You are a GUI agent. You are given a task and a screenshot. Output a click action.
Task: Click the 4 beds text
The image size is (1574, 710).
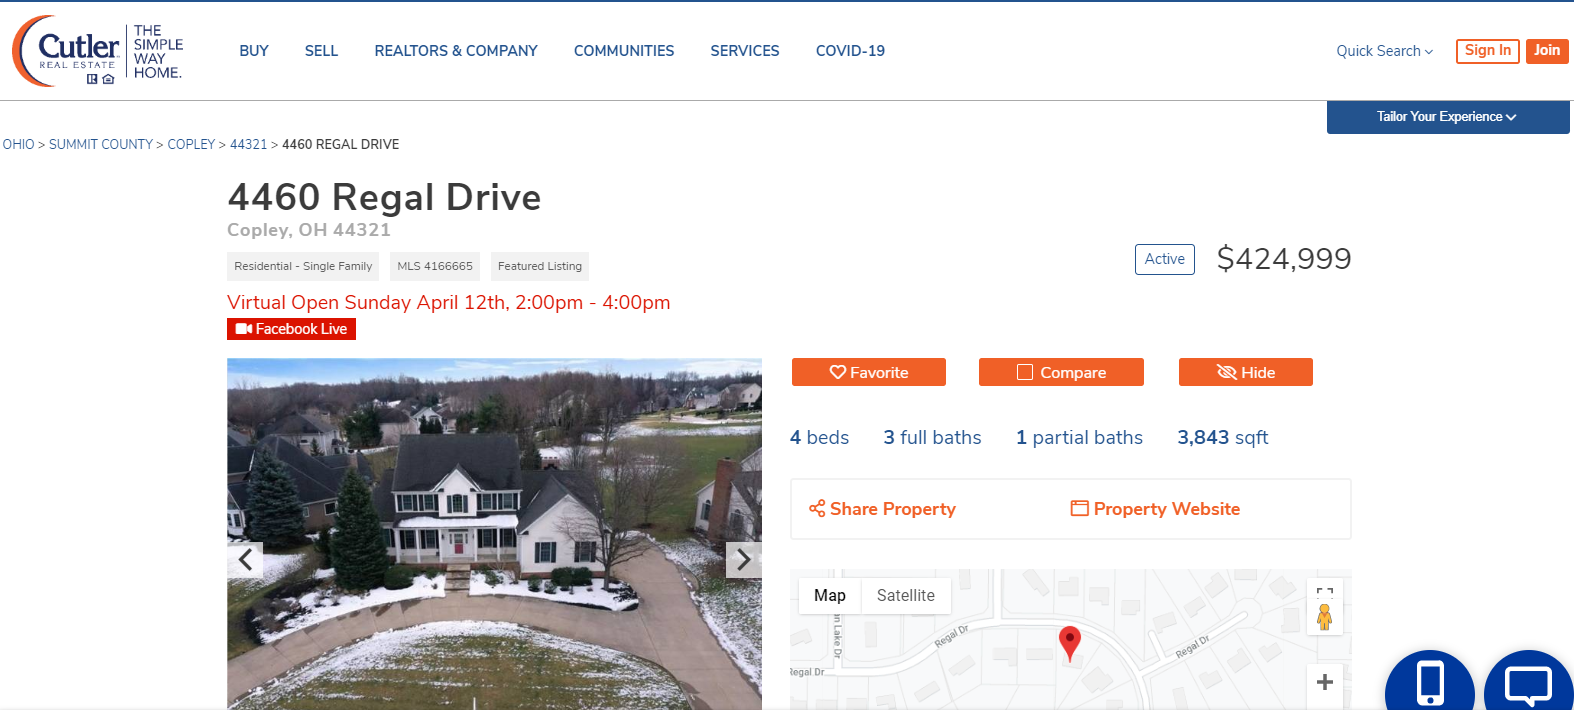click(x=819, y=437)
